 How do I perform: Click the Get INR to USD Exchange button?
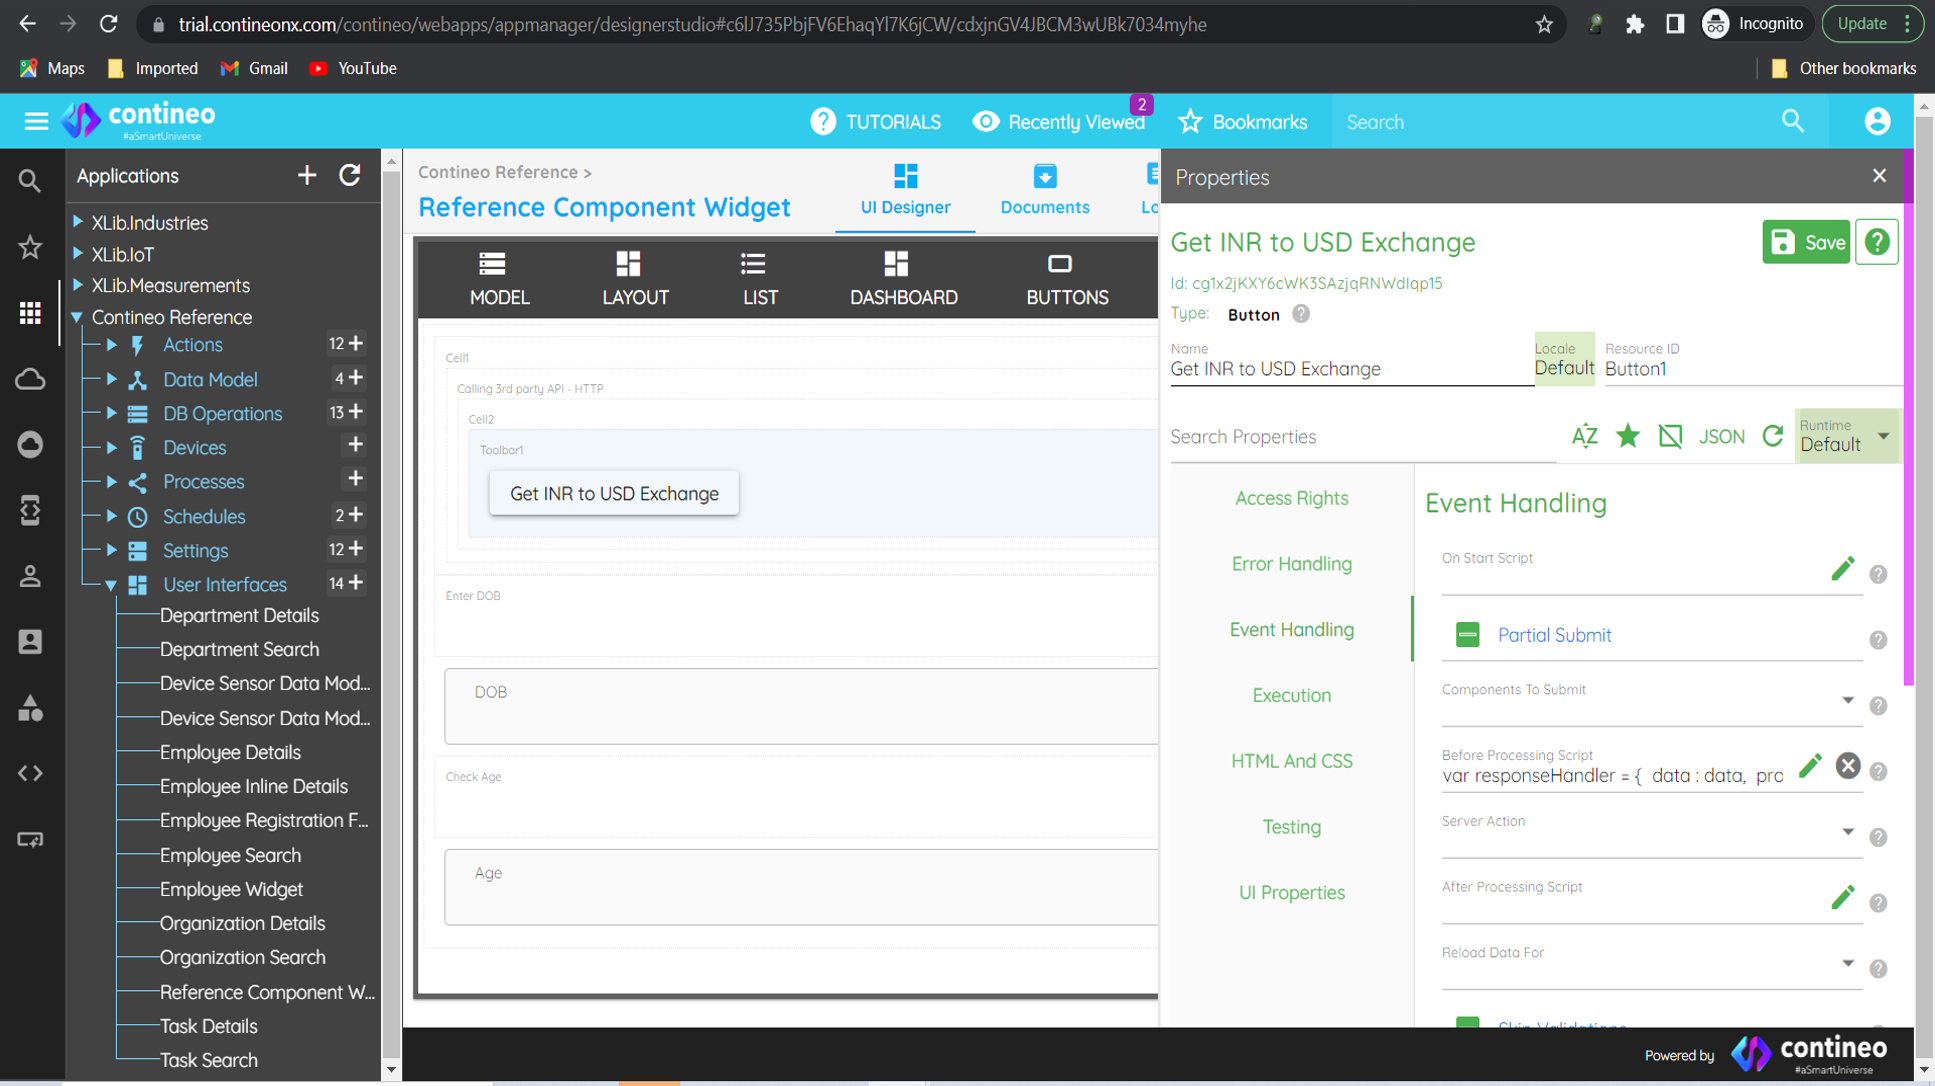click(x=614, y=494)
